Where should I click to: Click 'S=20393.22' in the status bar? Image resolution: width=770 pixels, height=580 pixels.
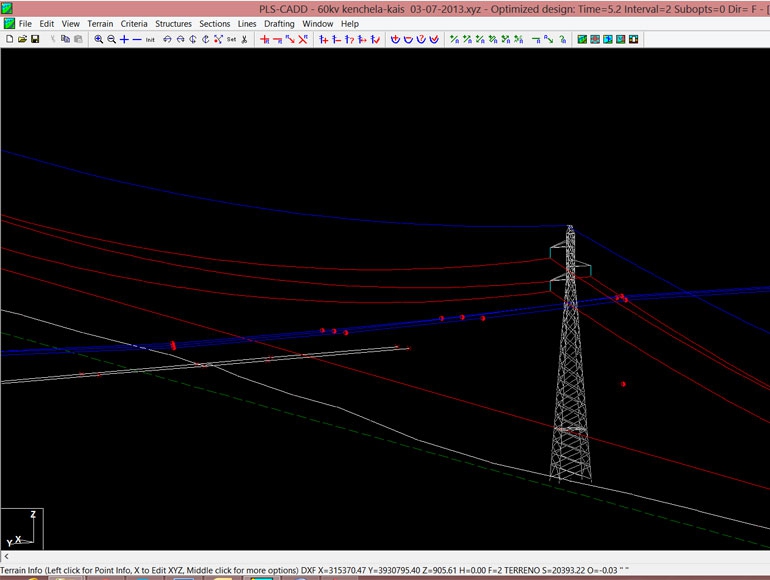[563, 570]
